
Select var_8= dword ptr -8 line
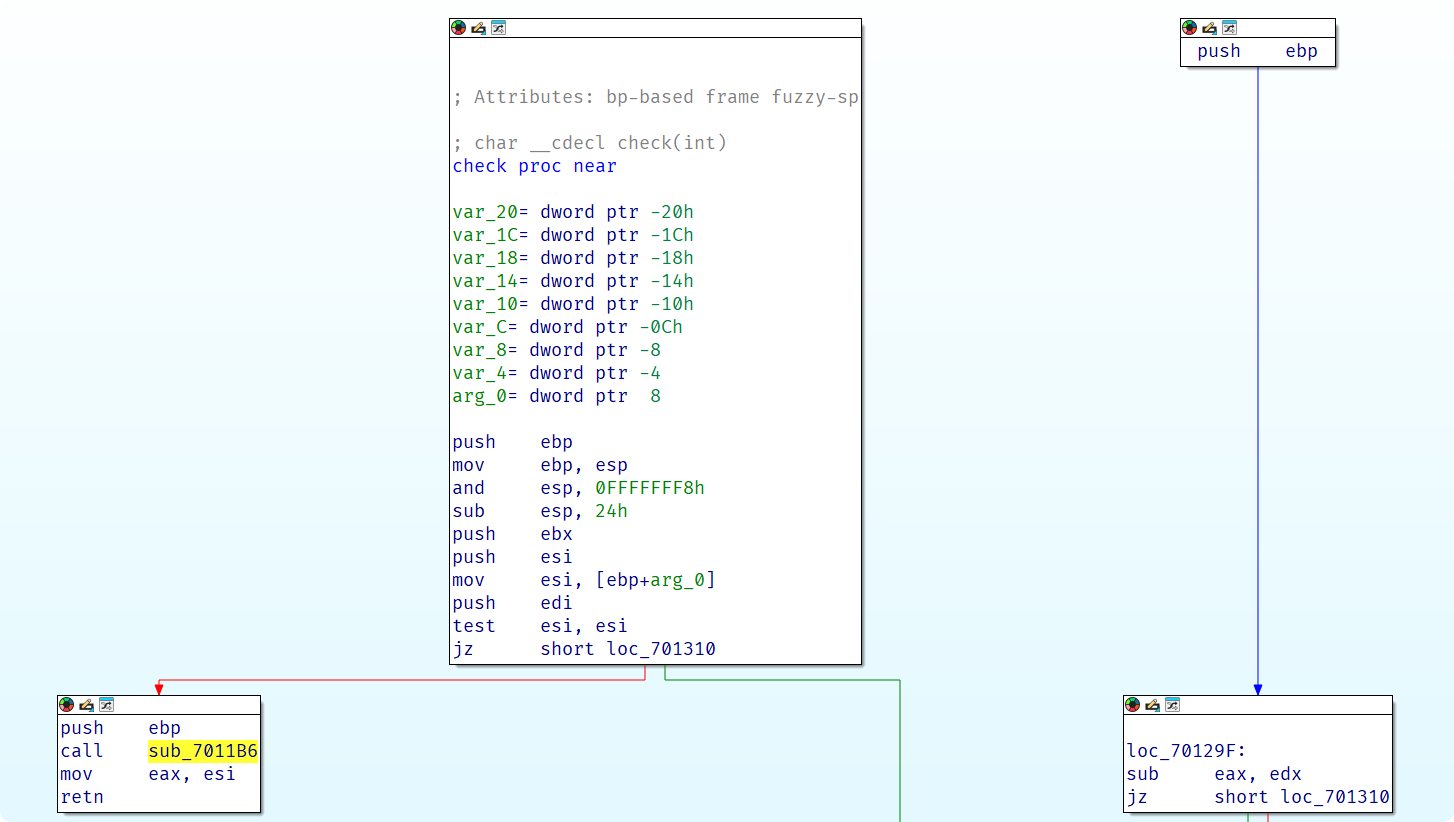[x=557, y=350]
